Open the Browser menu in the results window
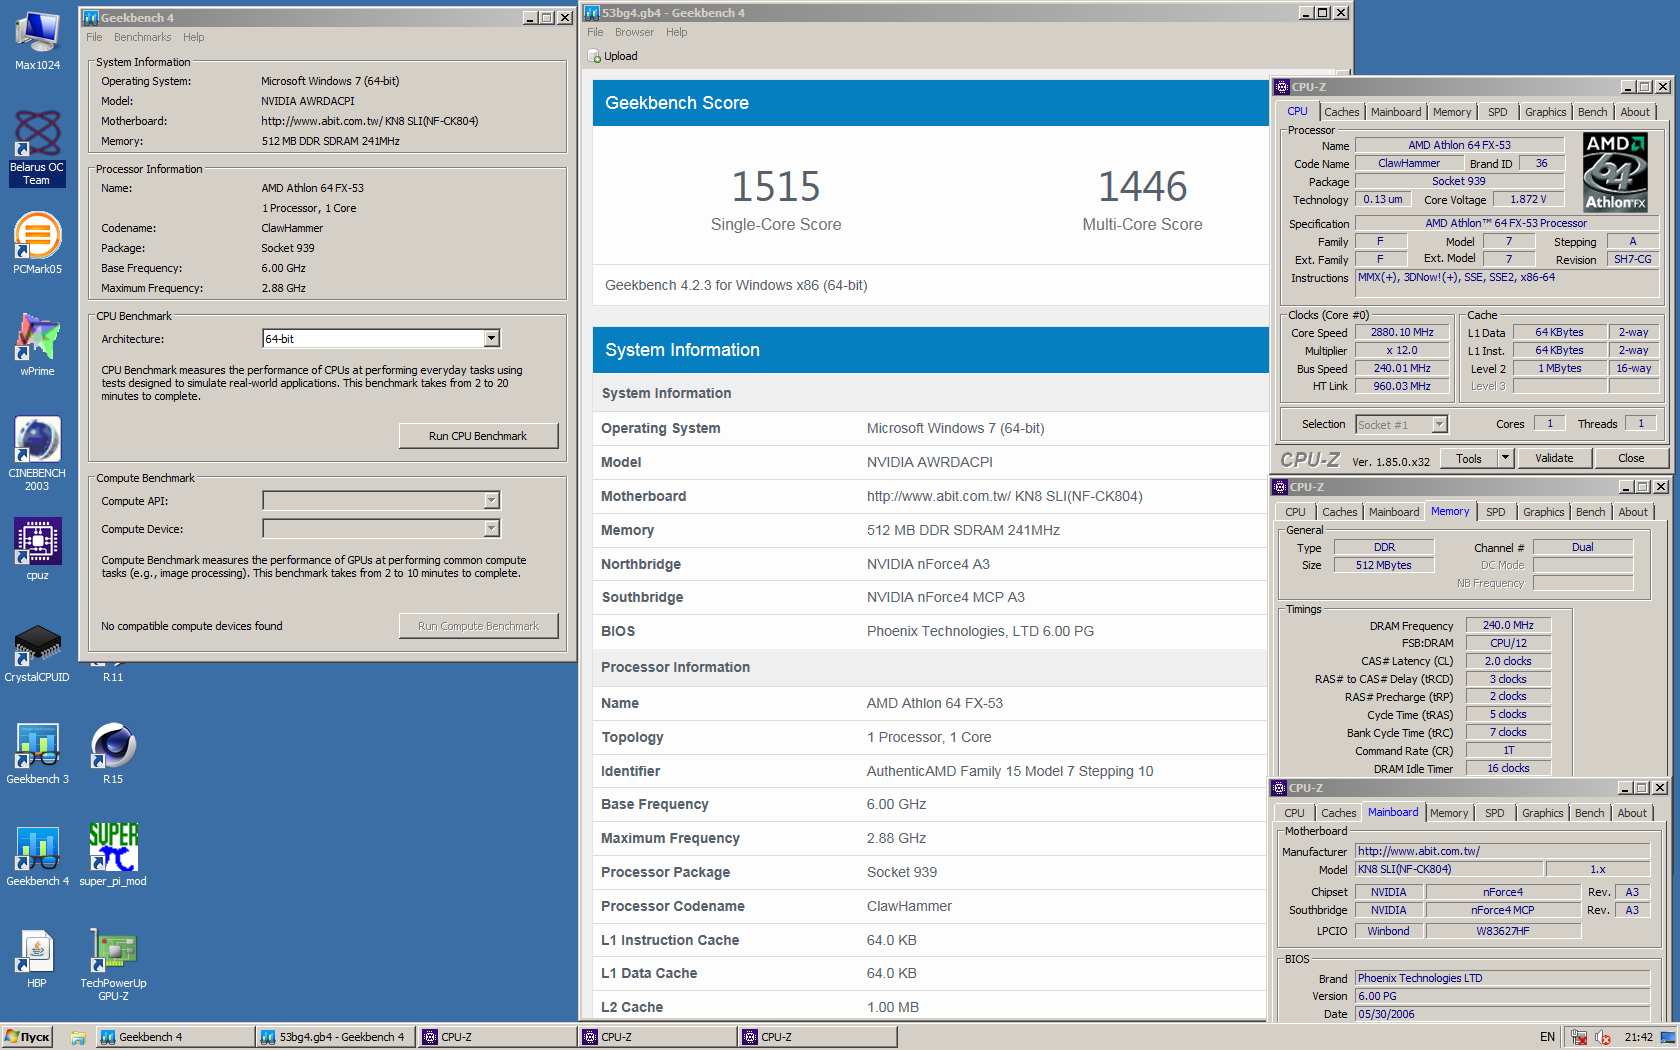The image size is (1680, 1050). pyautogui.click(x=634, y=32)
